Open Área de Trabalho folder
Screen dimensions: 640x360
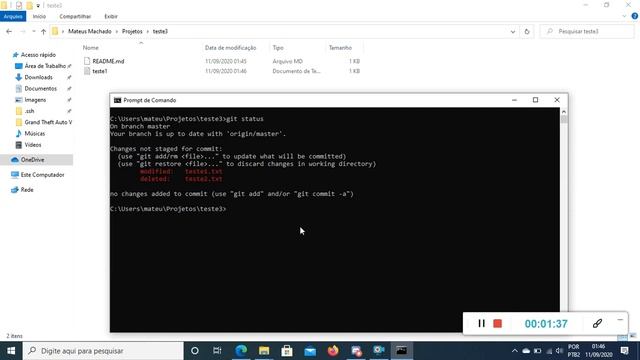point(45,66)
